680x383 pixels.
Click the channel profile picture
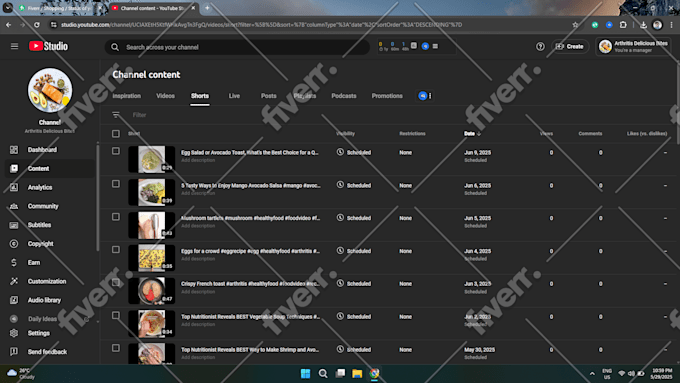point(50,90)
